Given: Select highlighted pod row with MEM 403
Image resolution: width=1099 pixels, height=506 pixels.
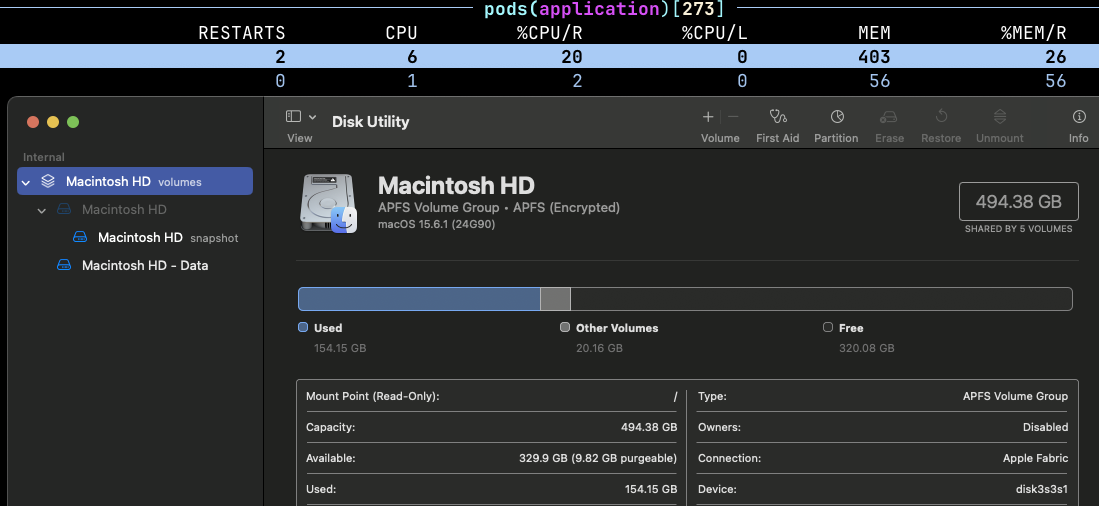Looking at the screenshot, I should click(x=550, y=57).
